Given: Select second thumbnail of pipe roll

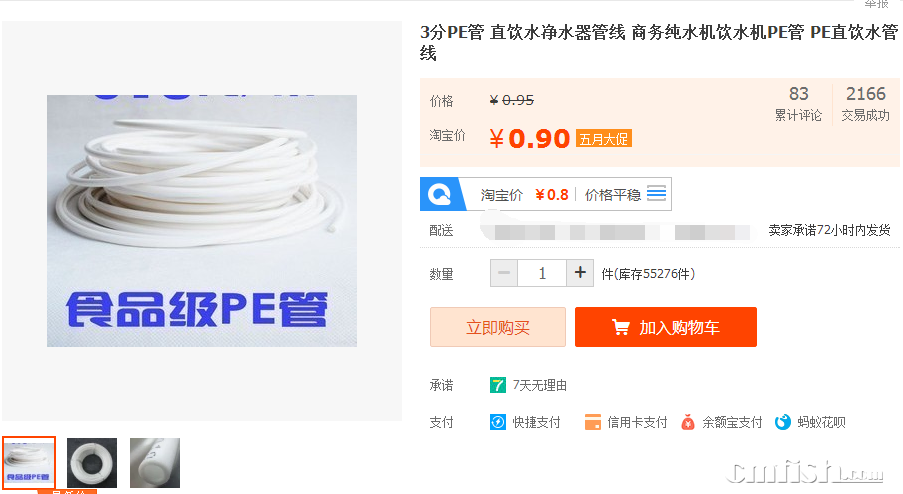Looking at the screenshot, I should point(92,463).
